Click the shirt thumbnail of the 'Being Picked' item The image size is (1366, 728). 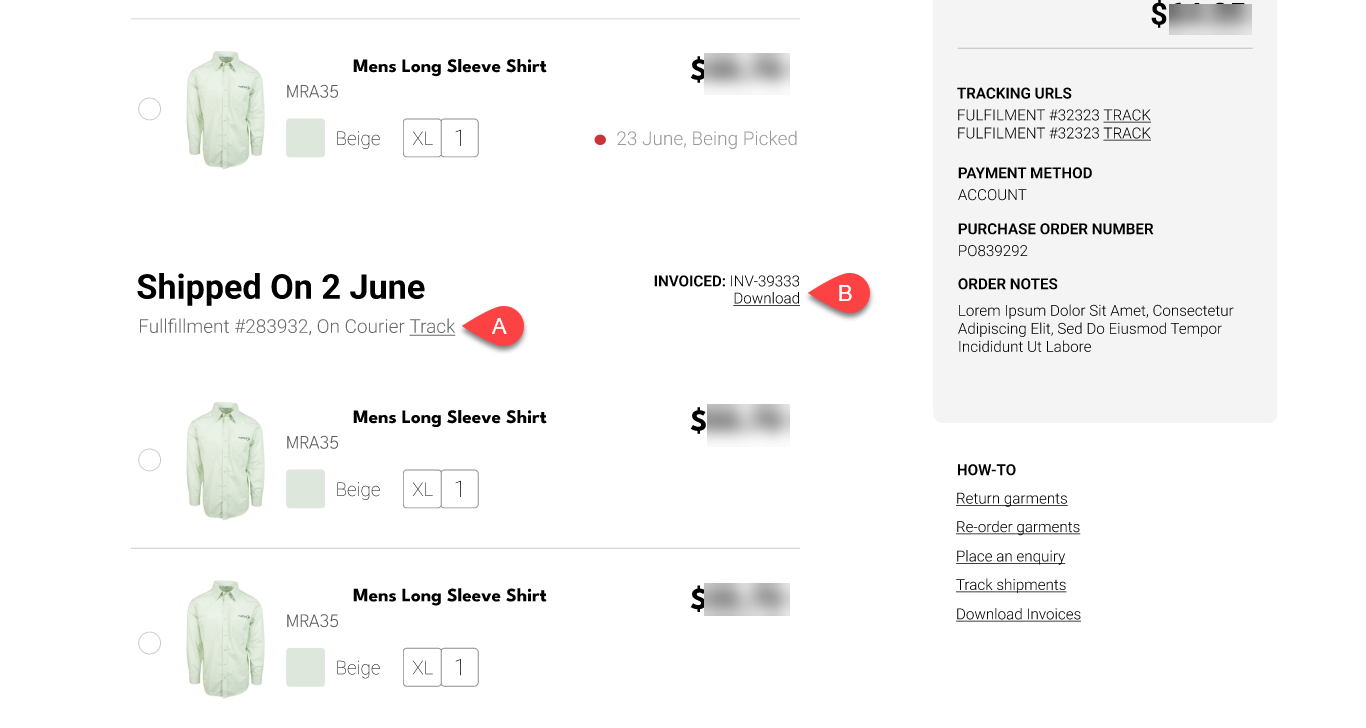225,110
